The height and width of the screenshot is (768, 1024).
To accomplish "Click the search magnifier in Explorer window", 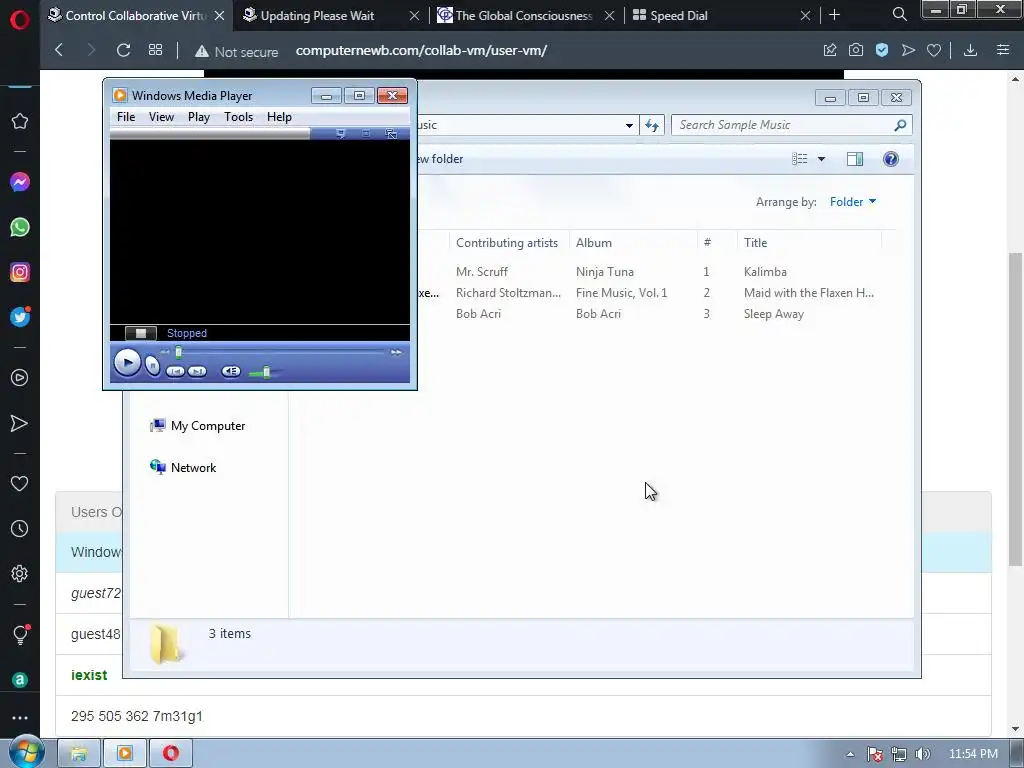I will [901, 125].
